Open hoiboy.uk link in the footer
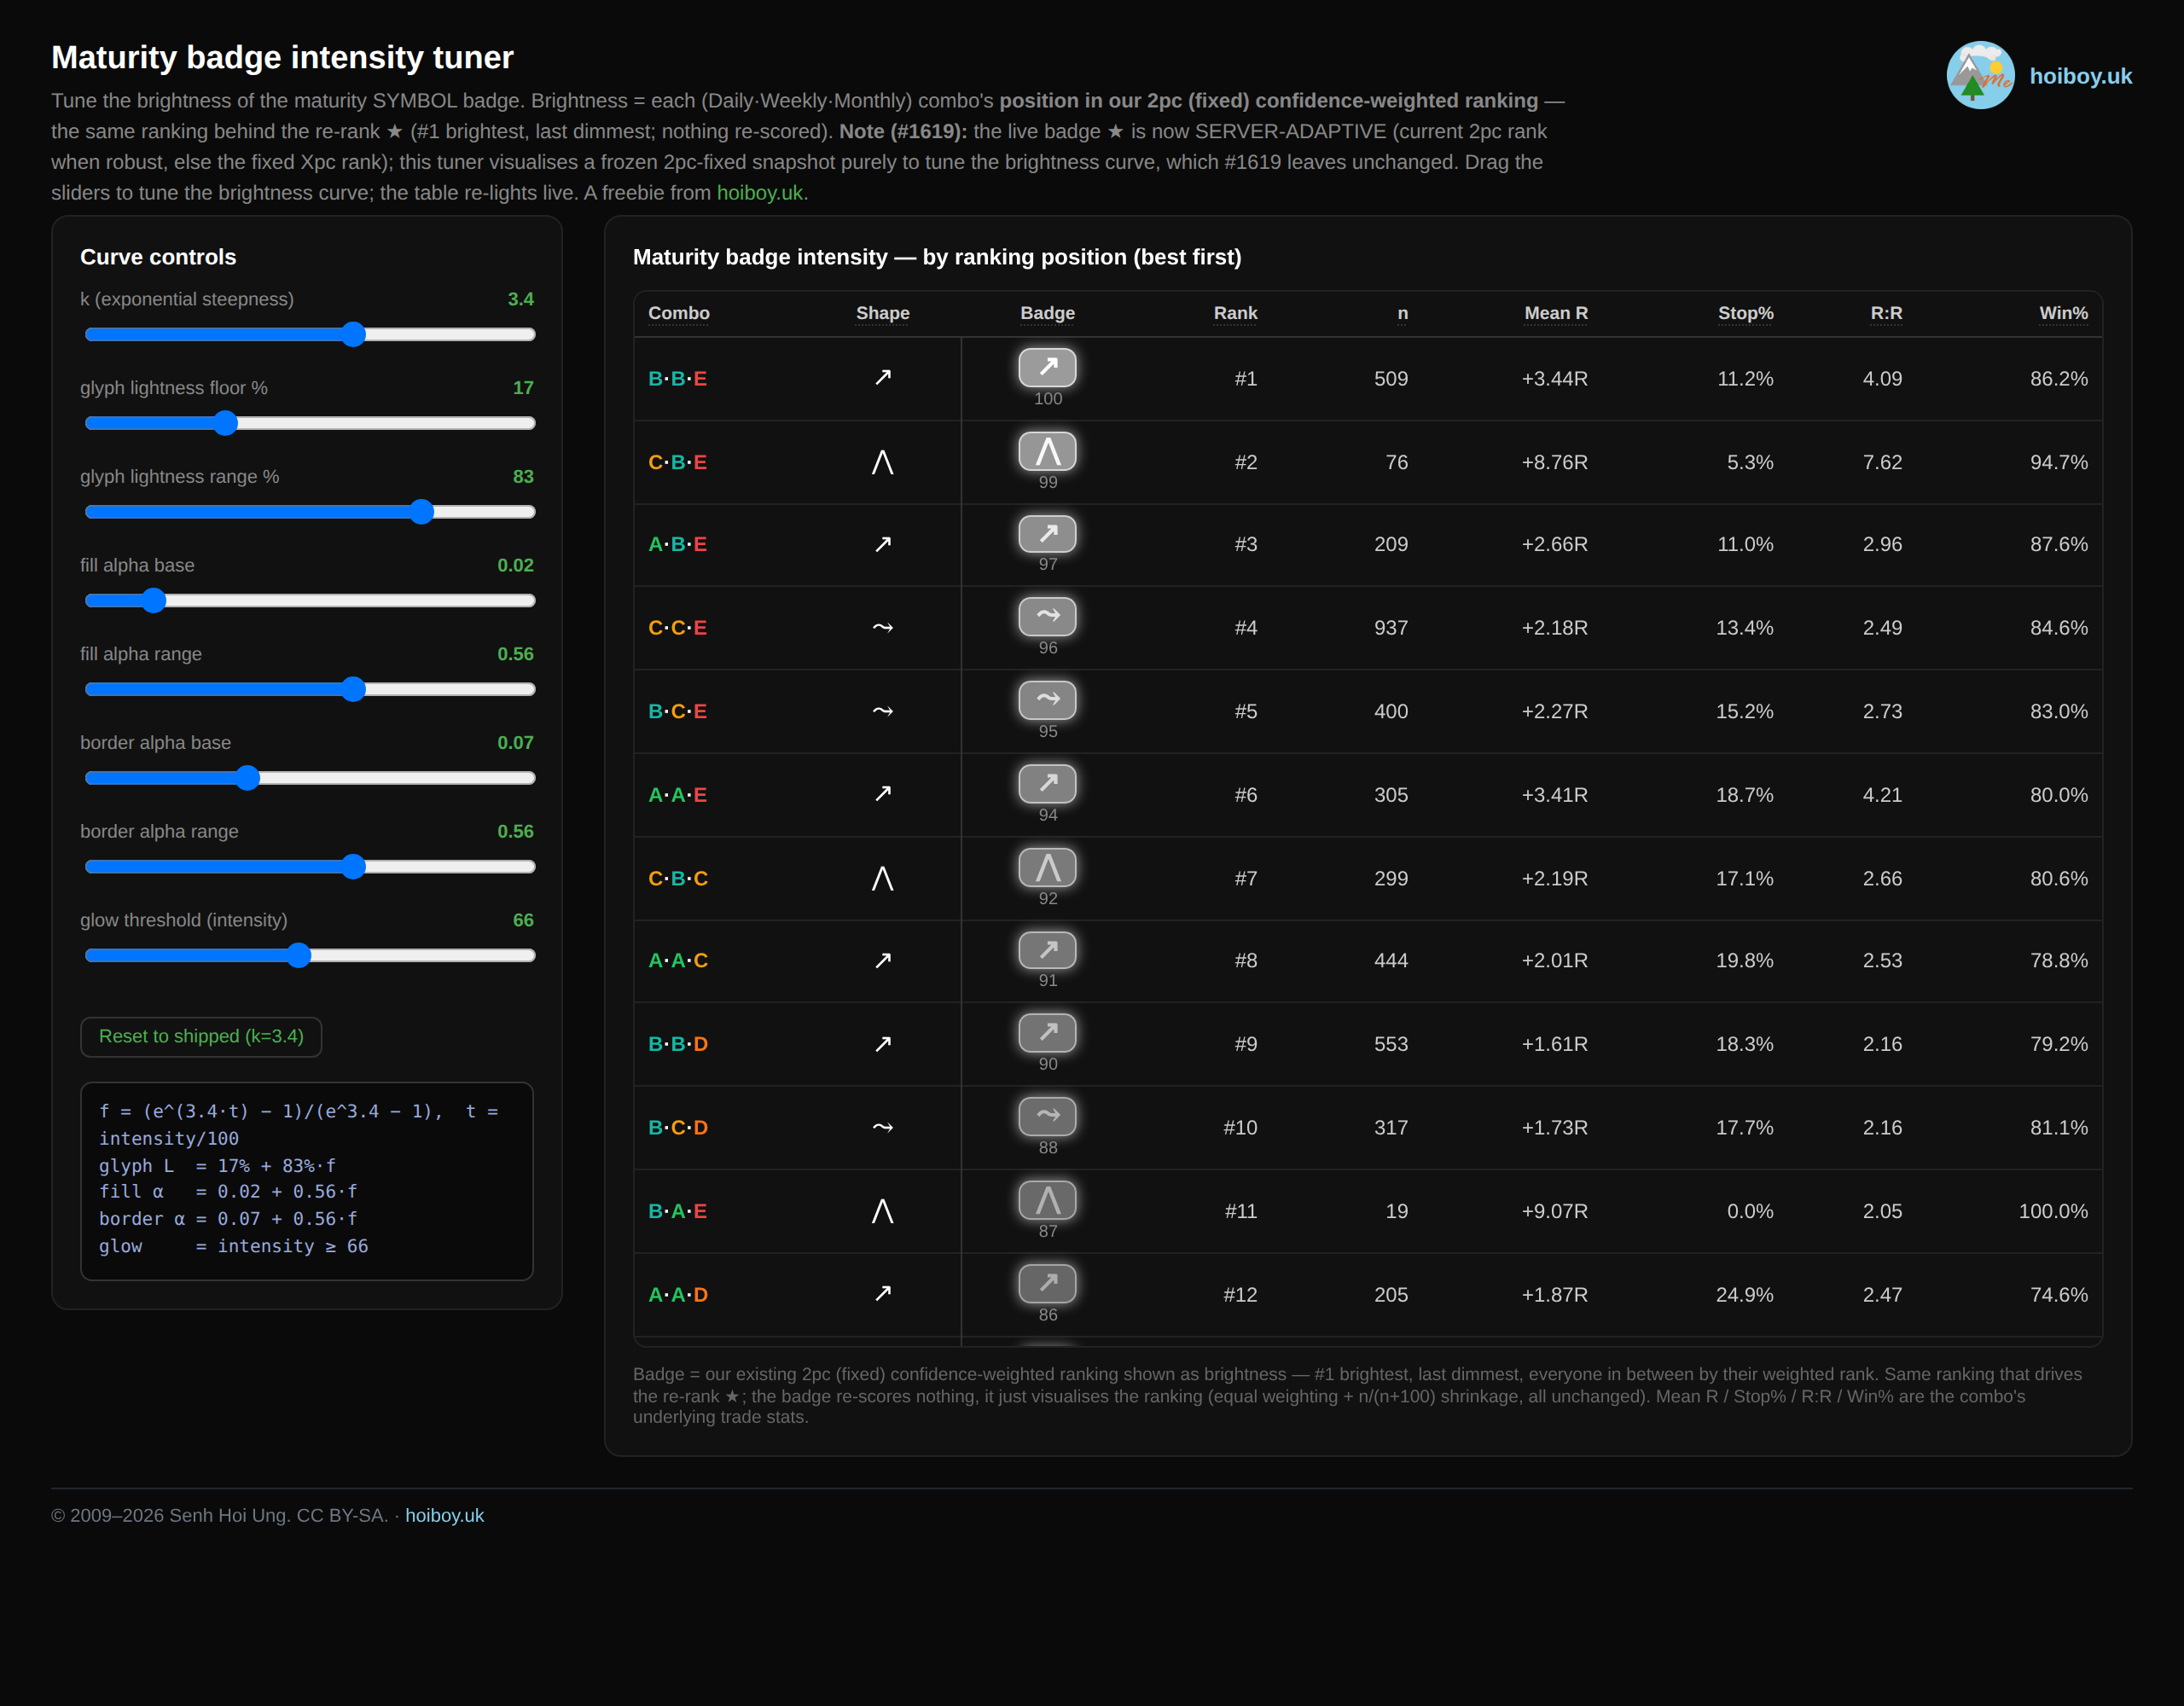 (x=444, y=1515)
